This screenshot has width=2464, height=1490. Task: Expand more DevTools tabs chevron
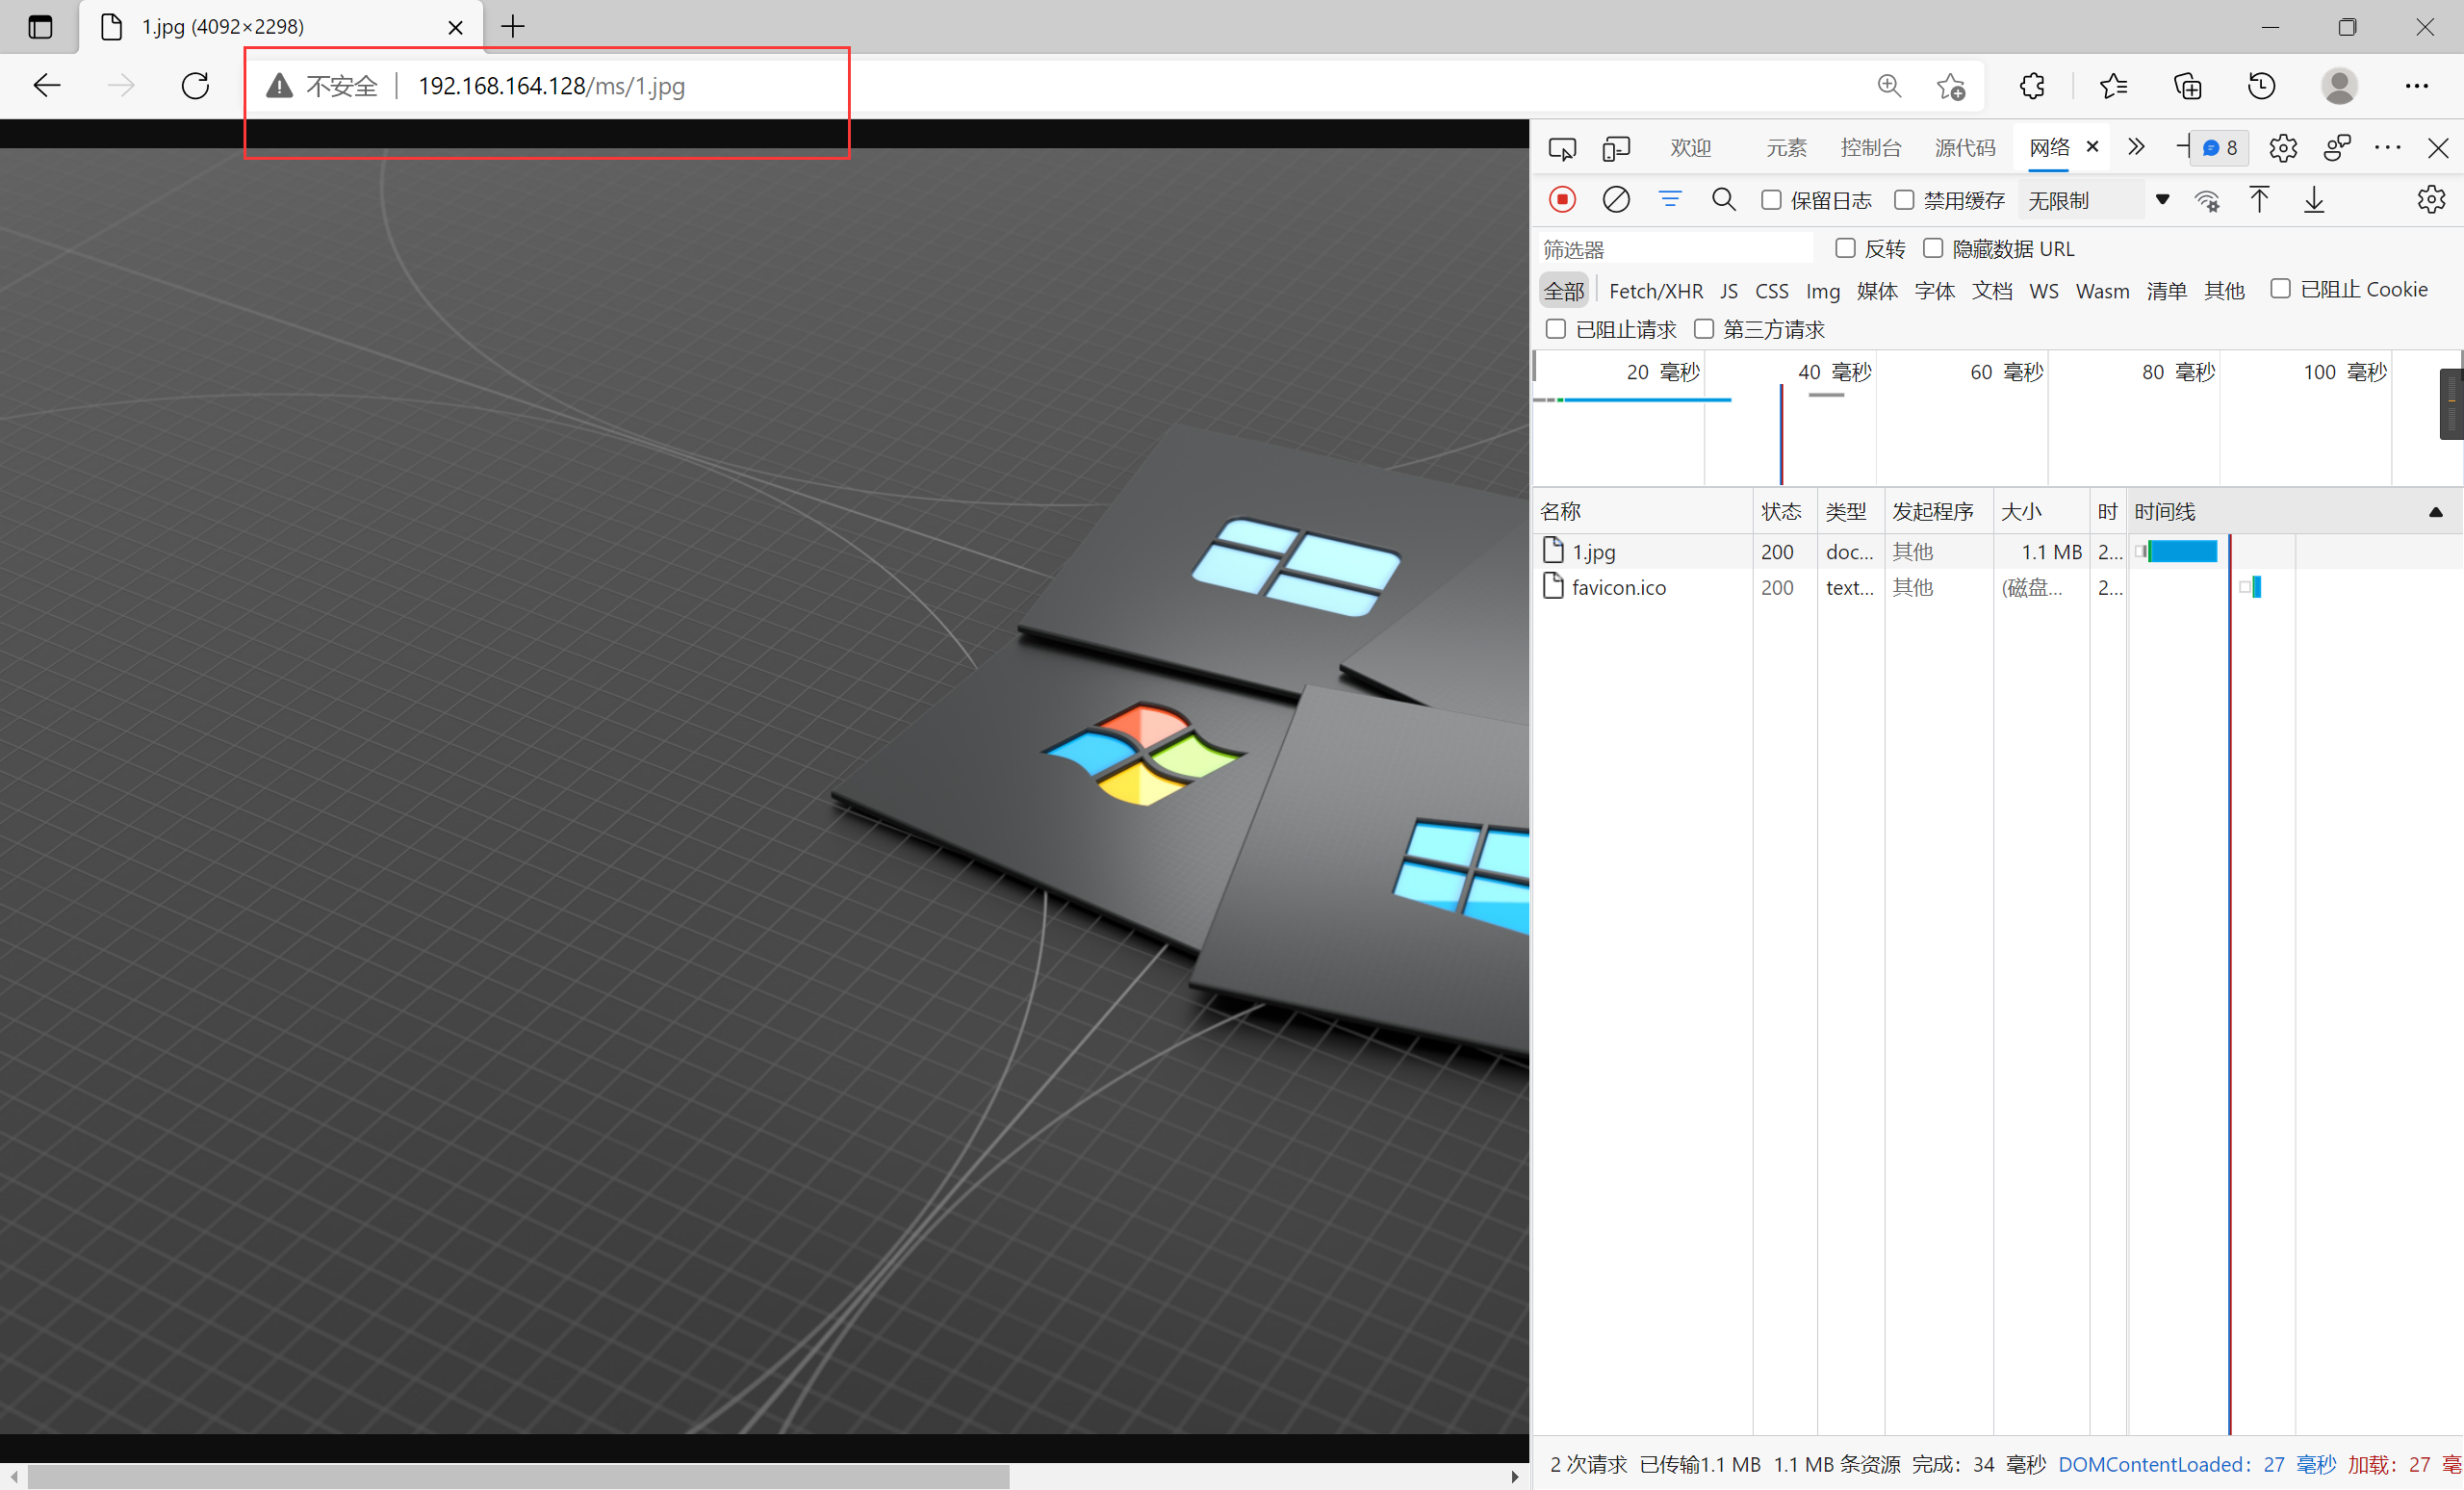(x=2136, y=148)
